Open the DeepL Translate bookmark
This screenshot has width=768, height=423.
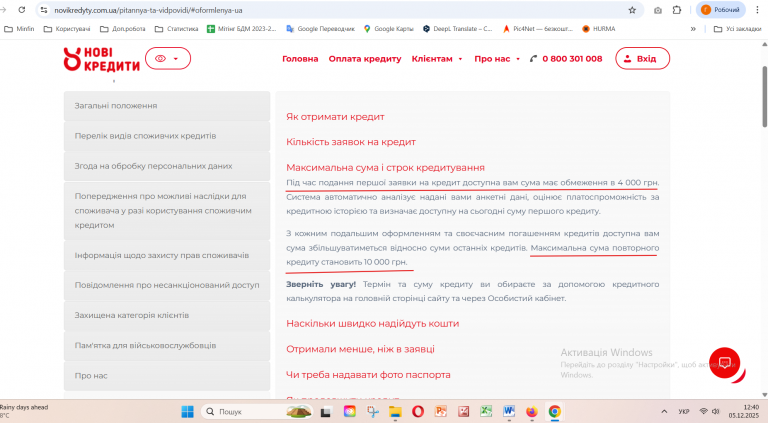457,29
